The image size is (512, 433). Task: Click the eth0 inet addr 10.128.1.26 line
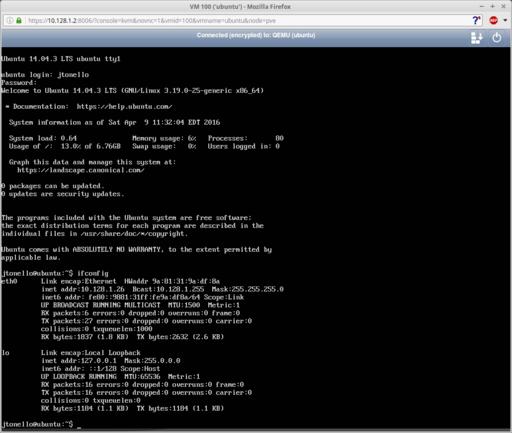(x=162, y=289)
